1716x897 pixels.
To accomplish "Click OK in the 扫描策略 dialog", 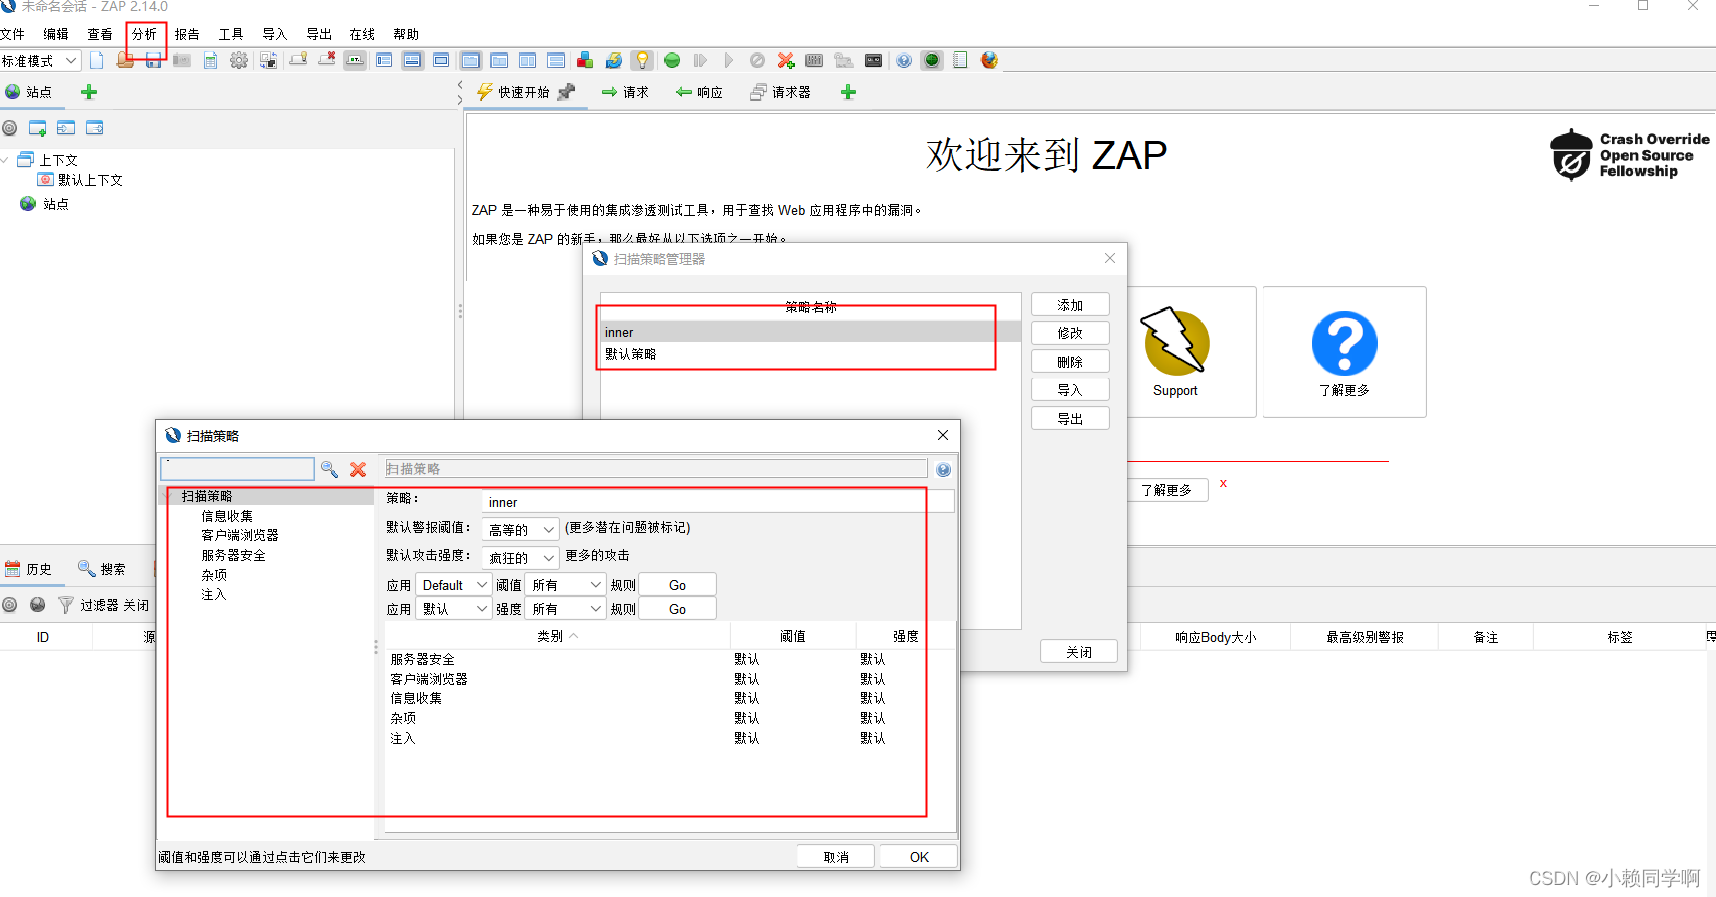I will click(919, 857).
